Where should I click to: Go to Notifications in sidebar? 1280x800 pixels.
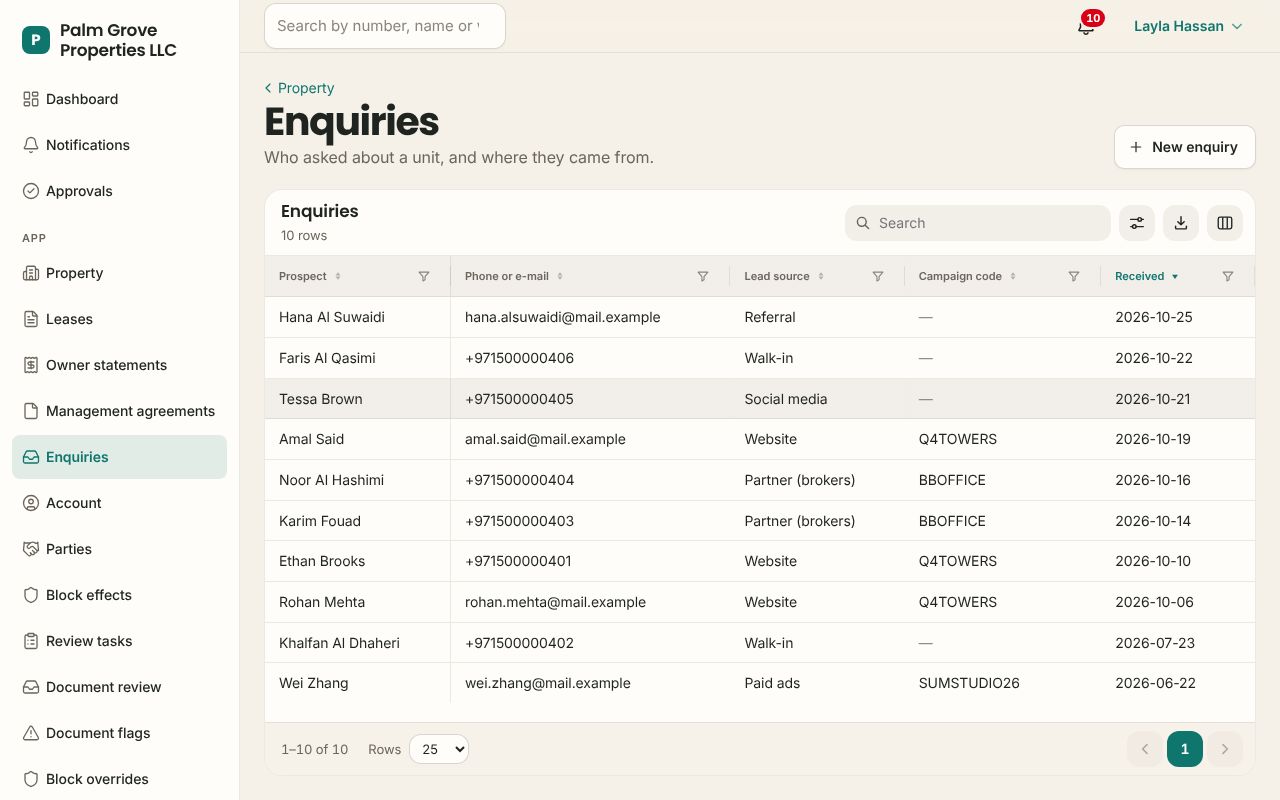pos(120,145)
